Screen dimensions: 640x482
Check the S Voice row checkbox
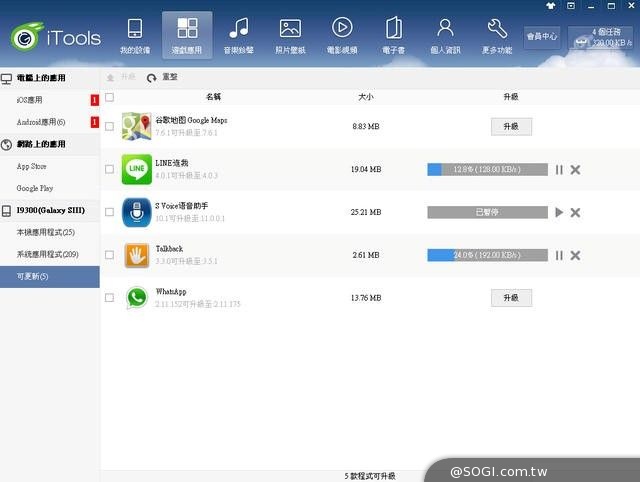point(109,212)
